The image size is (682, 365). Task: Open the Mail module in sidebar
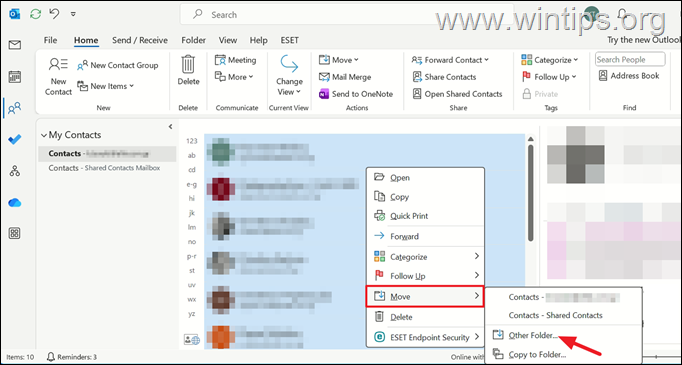pos(15,45)
